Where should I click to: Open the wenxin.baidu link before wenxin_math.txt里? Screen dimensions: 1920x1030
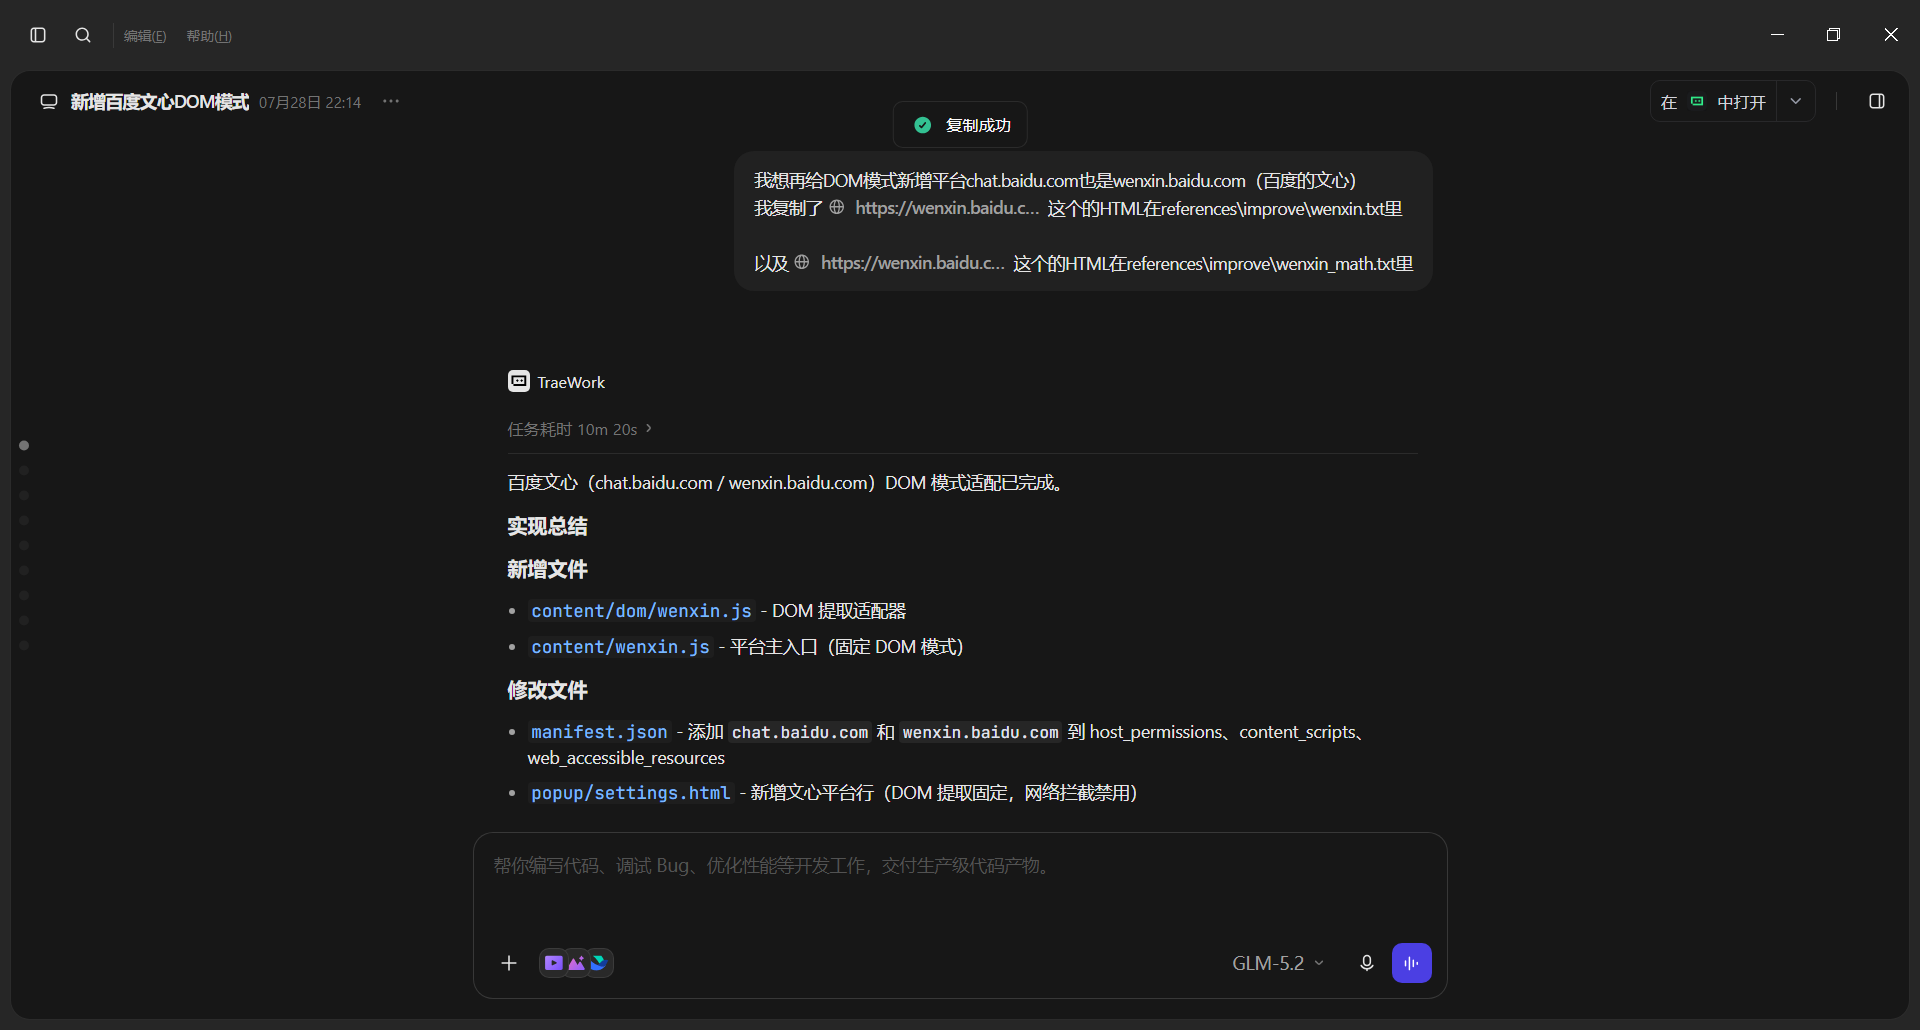[900, 263]
